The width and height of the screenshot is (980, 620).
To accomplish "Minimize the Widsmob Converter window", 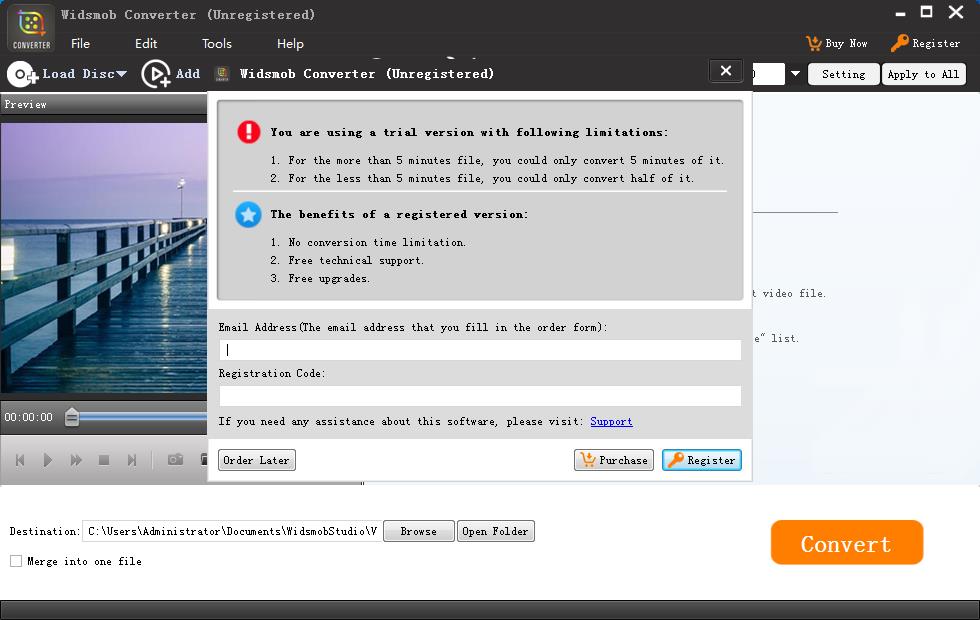I will coord(900,13).
